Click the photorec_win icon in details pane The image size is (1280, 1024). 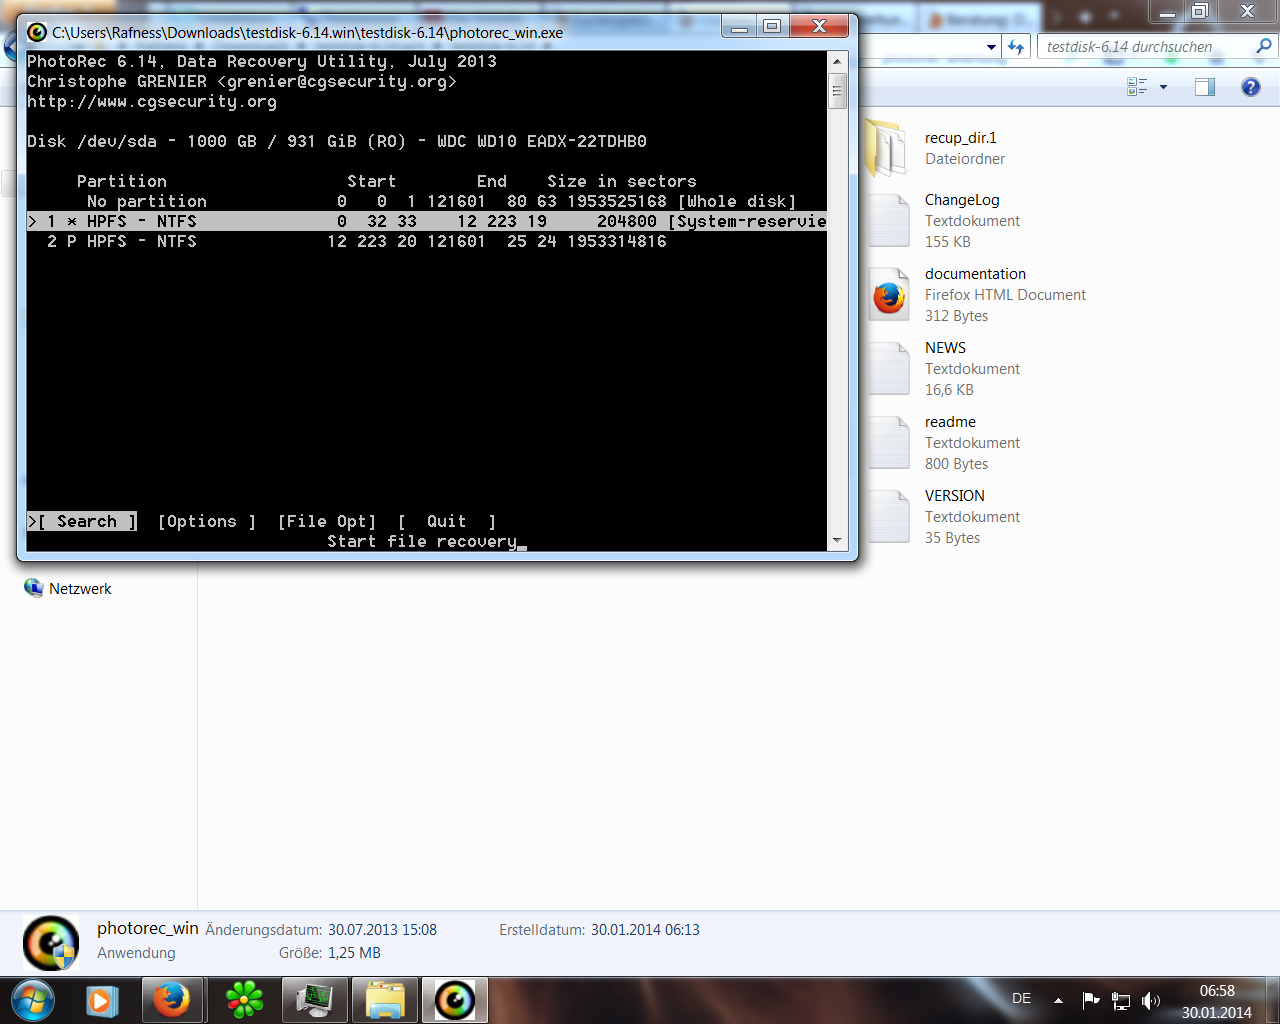51,943
